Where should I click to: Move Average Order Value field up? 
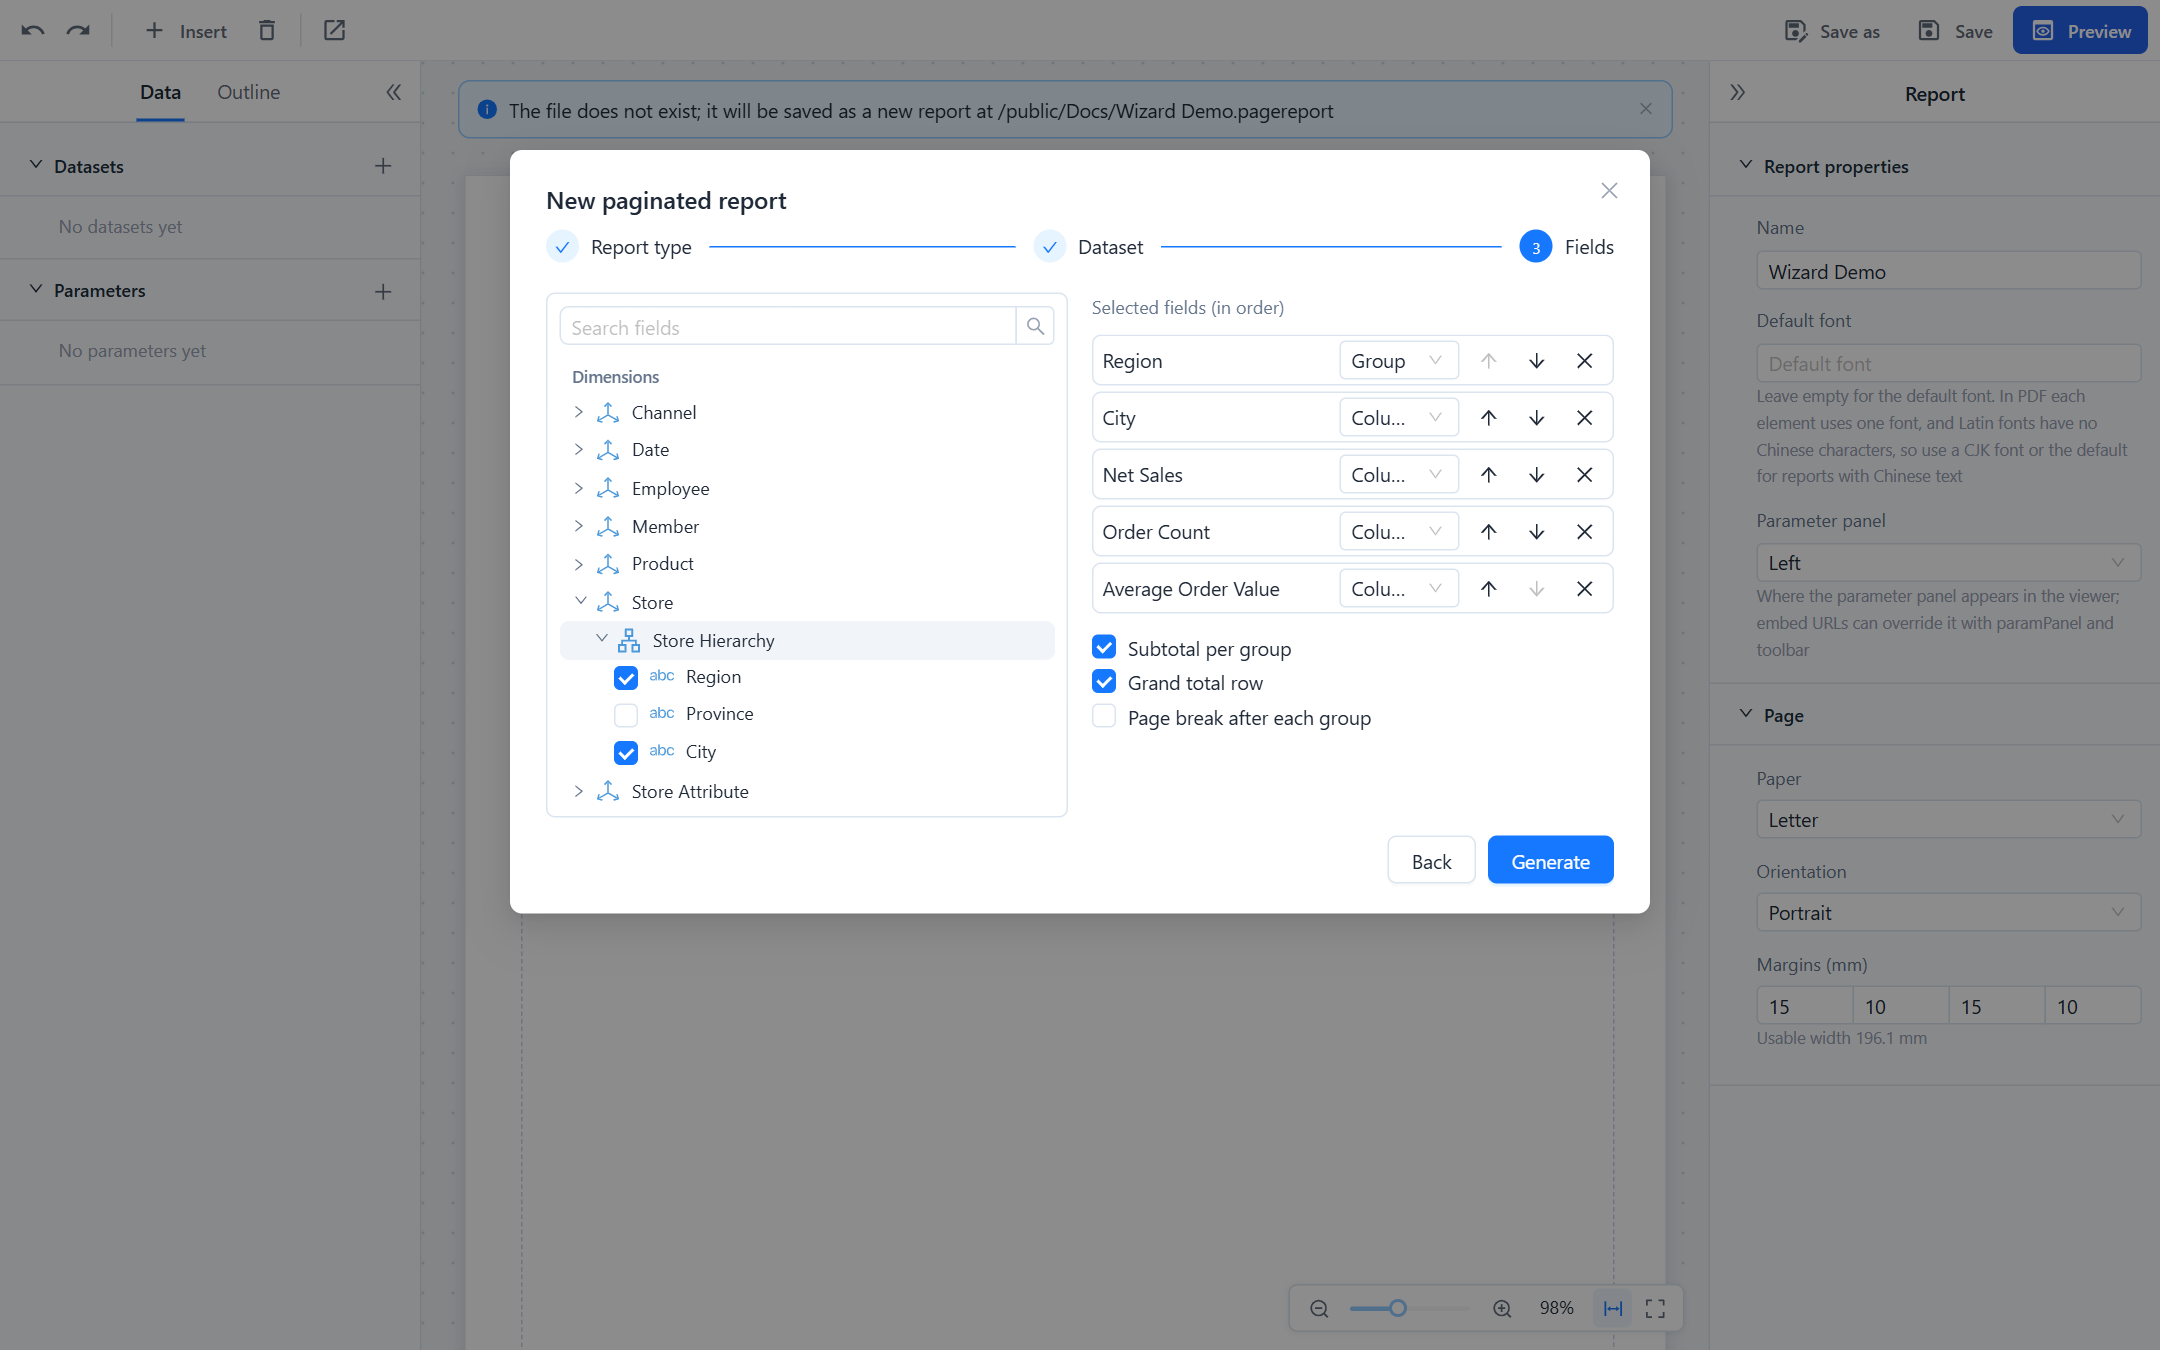[x=1488, y=589]
